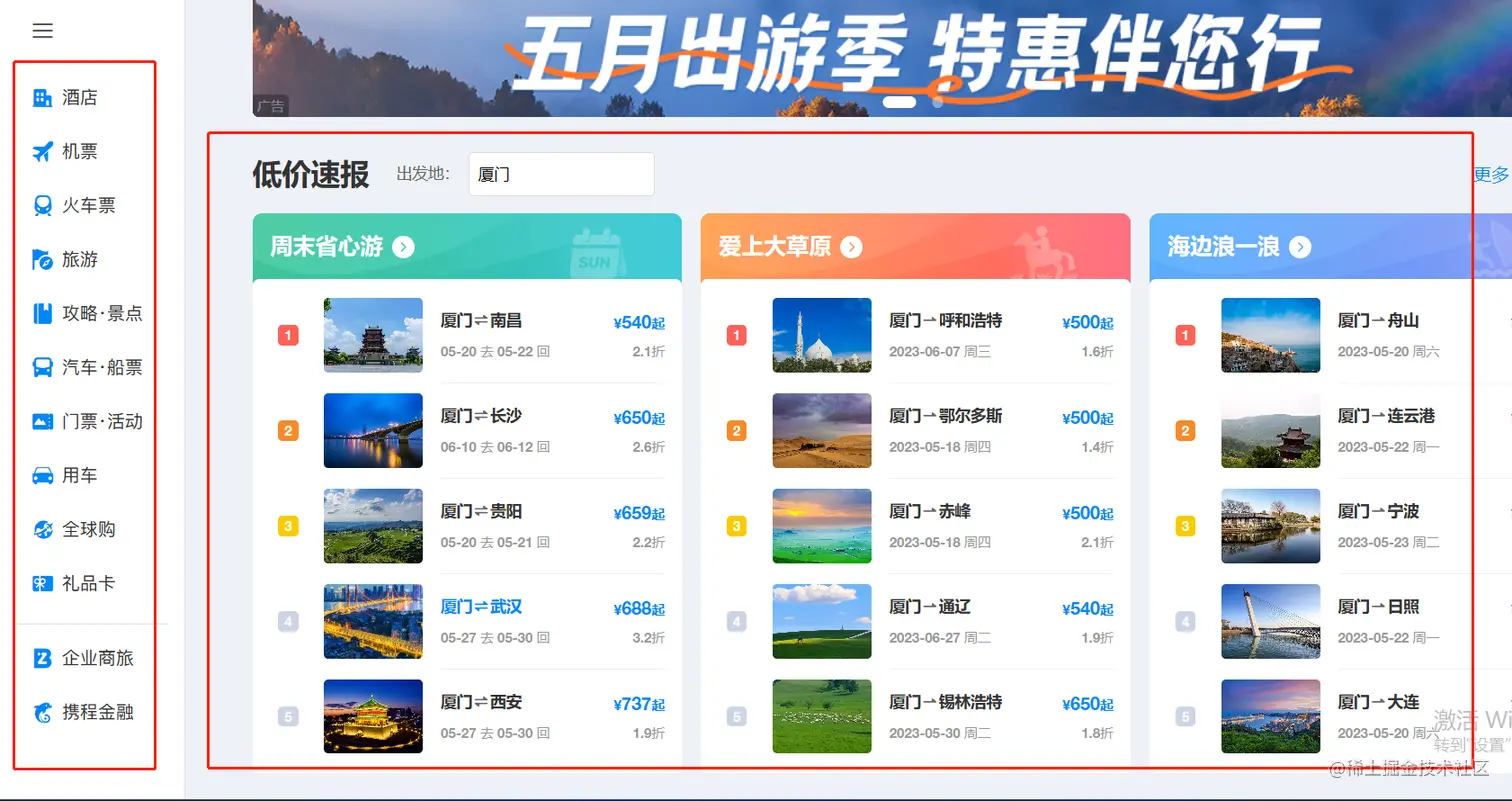Click the 汽车·船票 bus and ferry icon
The height and width of the screenshot is (801, 1512).
click(x=40, y=367)
